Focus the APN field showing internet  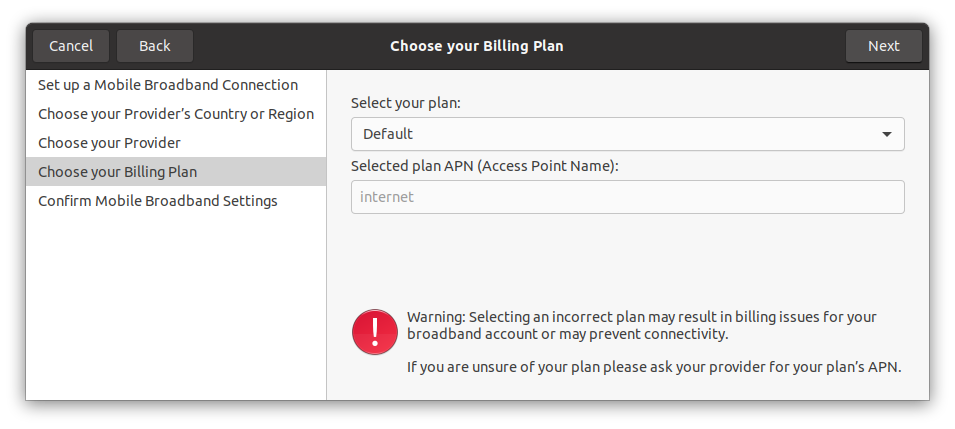tap(627, 197)
